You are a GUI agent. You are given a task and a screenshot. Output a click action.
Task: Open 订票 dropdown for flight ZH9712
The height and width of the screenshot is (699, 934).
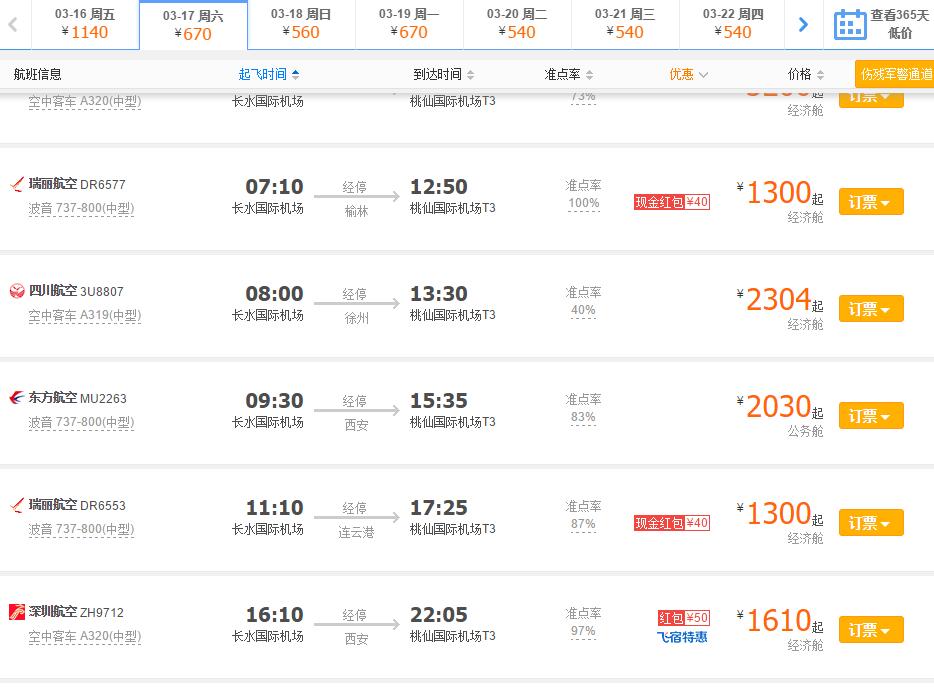[x=871, y=629]
